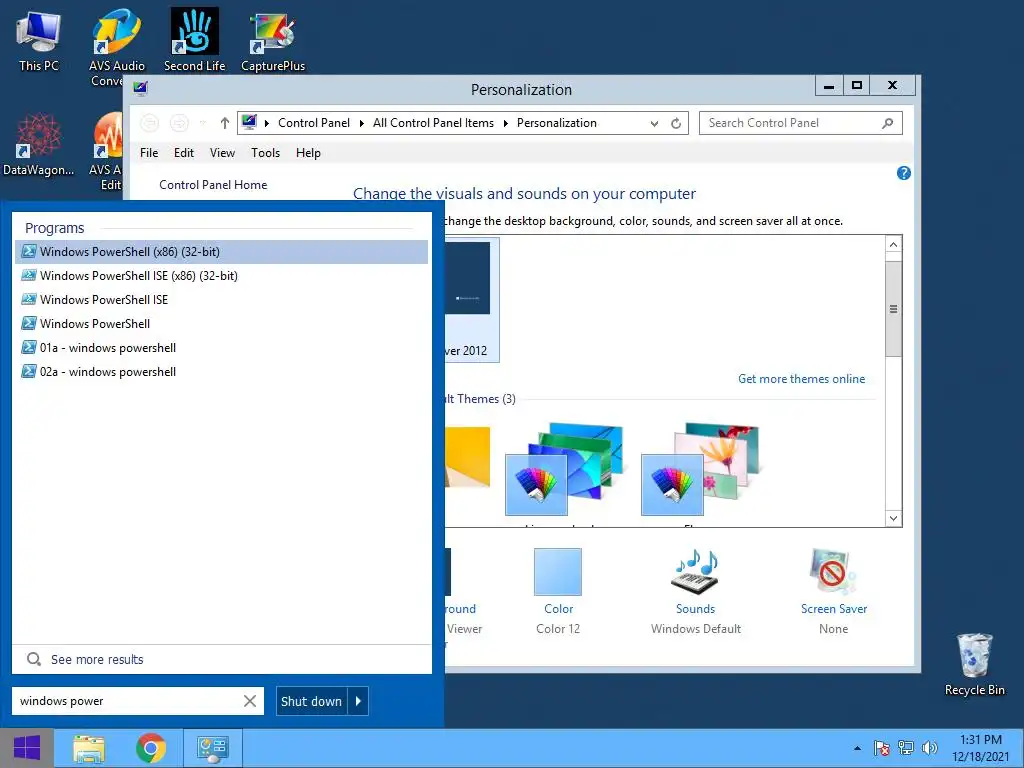Launch Google Chrome from the taskbar
The width and height of the screenshot is (1024, 768).
point(151,748)
